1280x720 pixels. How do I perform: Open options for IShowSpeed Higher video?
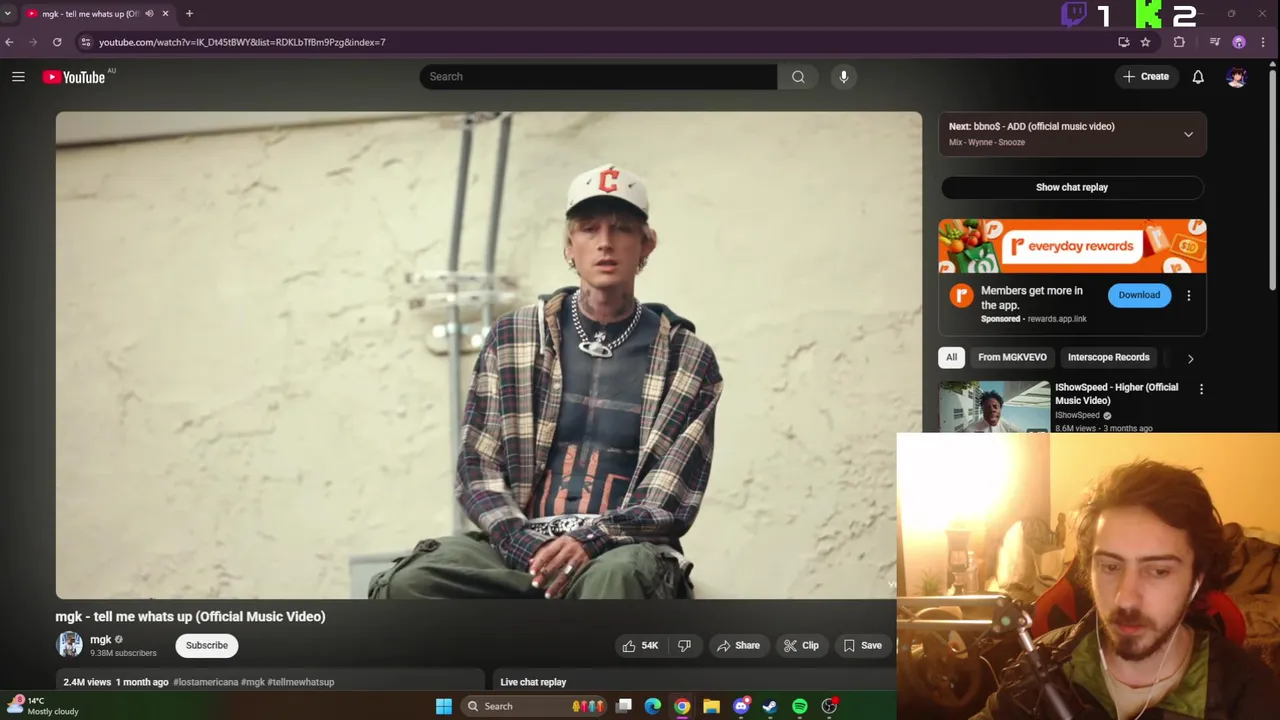pos(1201,389)
